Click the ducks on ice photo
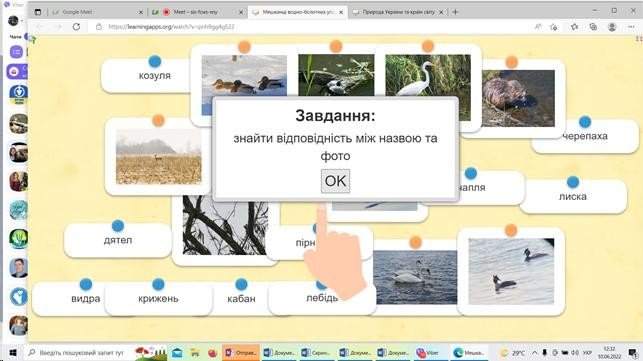This screenshot has height=361, width=643. [244, 75]
